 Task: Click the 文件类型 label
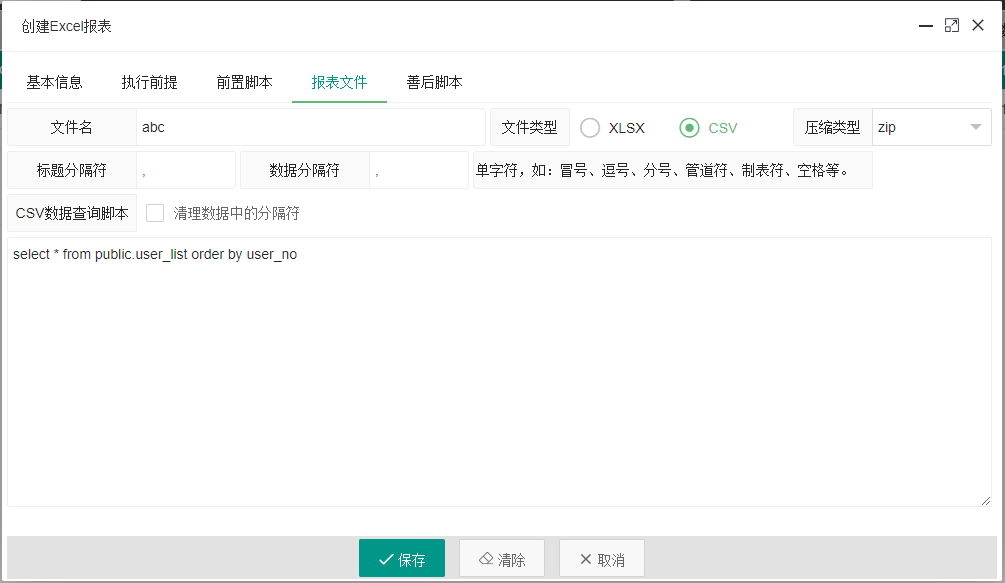click(529, 127)
